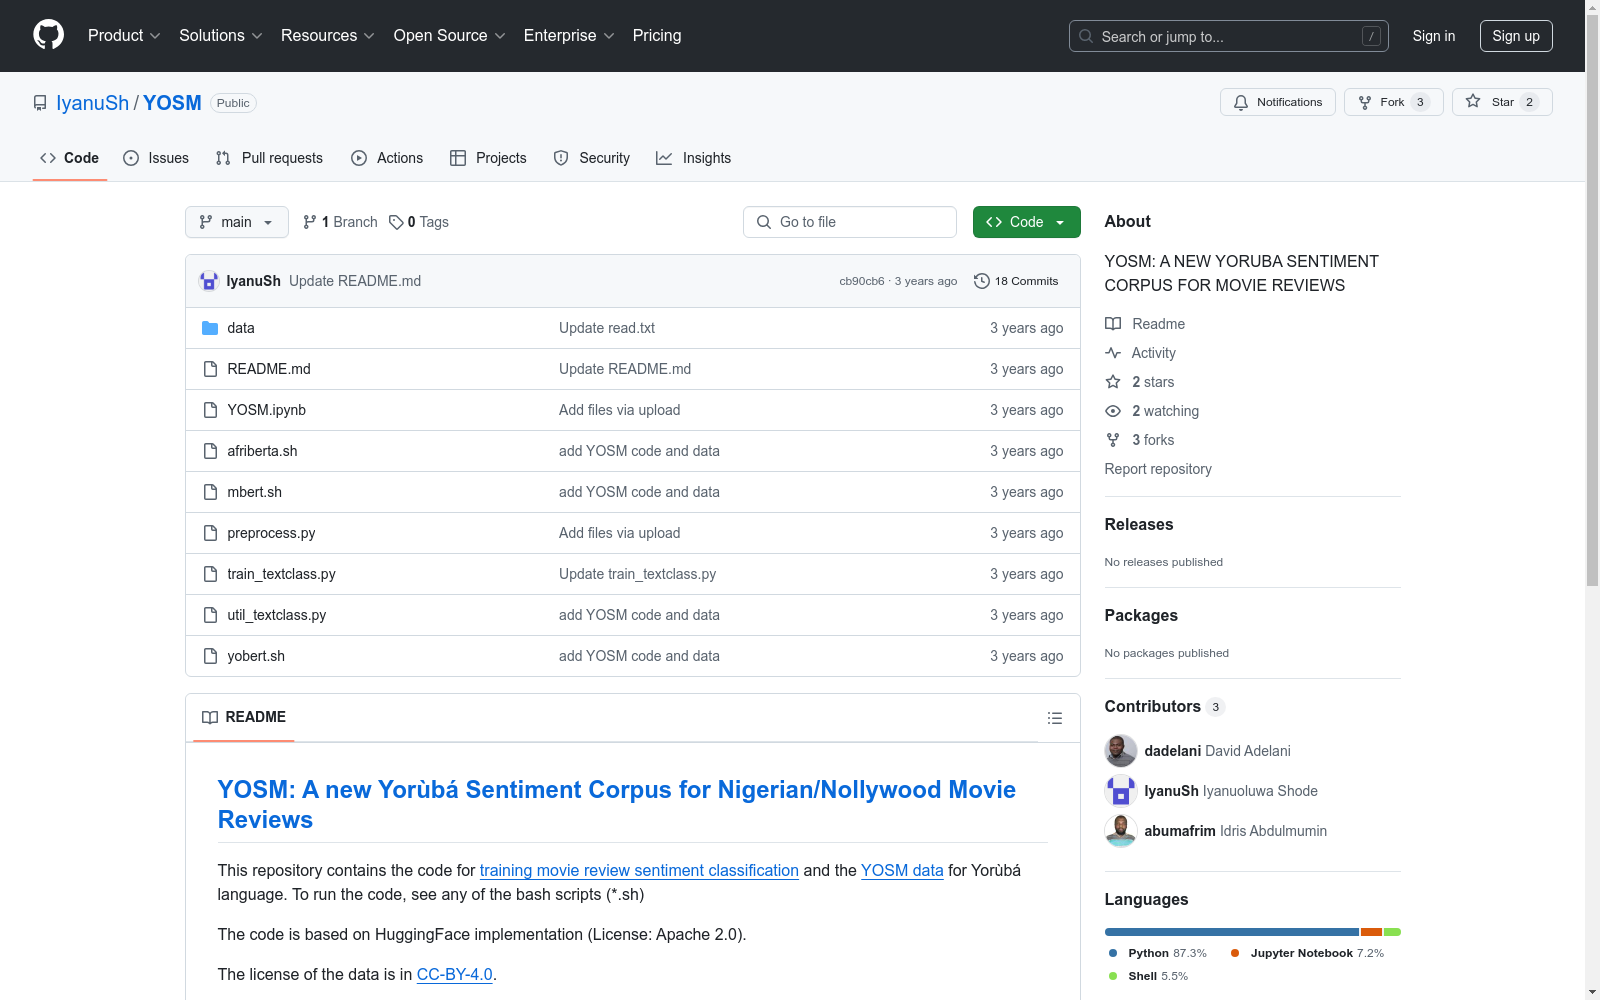
Task: Switch to the Actions tab
Action: (387, 158)
